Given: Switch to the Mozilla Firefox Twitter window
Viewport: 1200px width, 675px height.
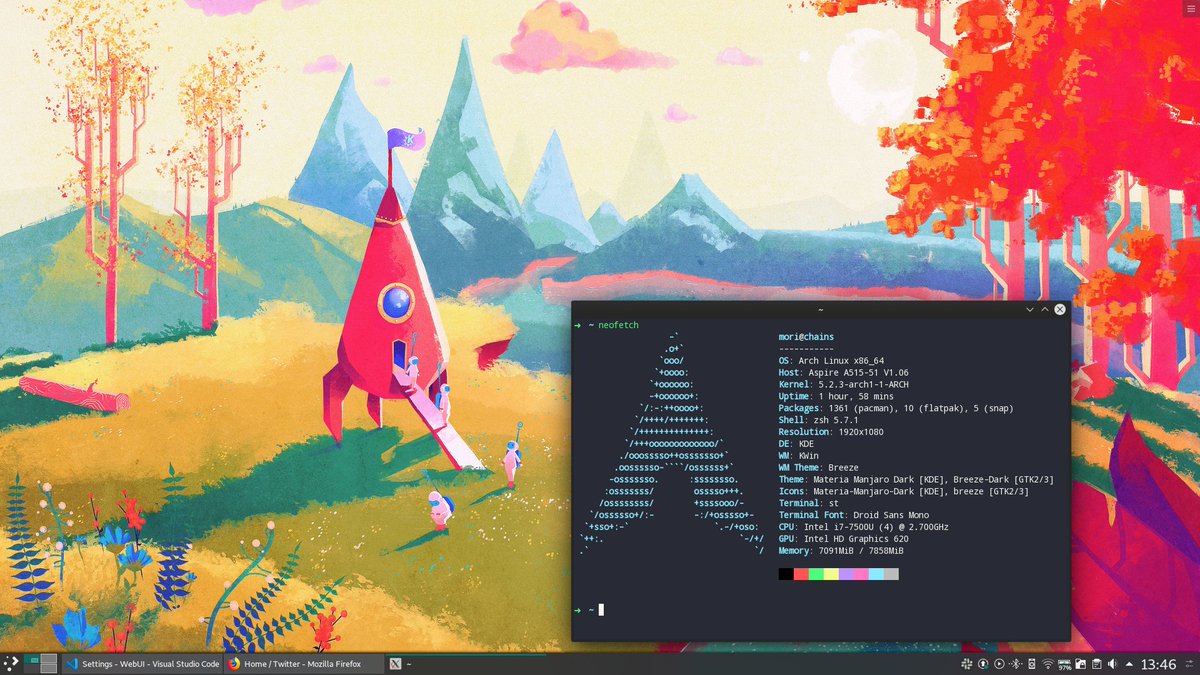Looking at the screenshot, I should tap(303, 664).
